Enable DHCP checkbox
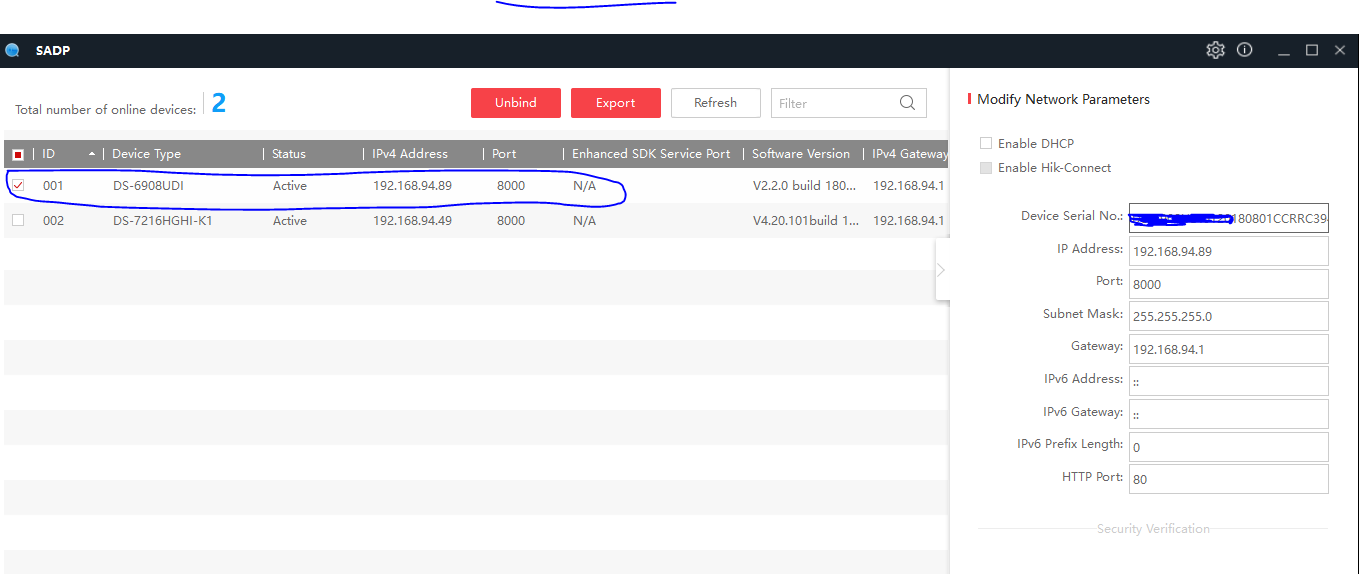This screenshot has height=574, width=1359. tap(986, 144)
